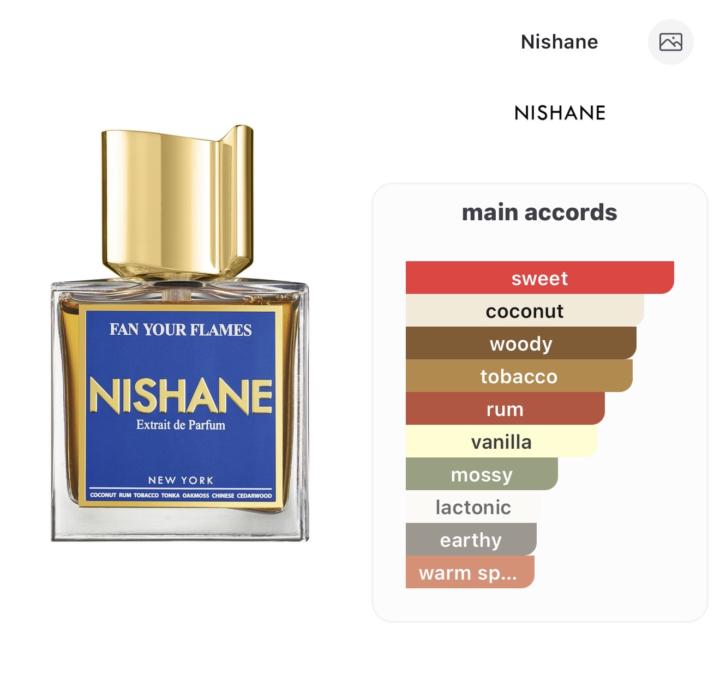720x675 pixels.
Task: Pick the lactonic accord bar
Action: tap(473, 506)
